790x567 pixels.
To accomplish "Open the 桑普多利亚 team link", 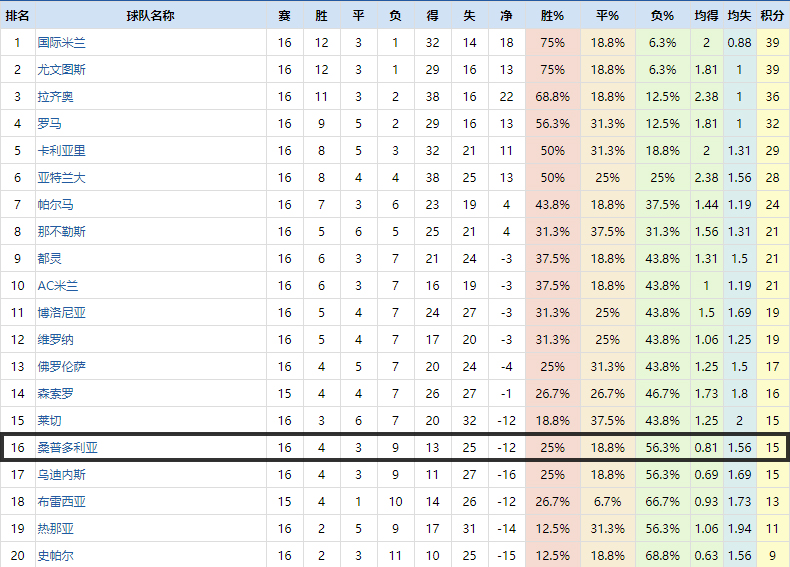I will pyautogui.click(x=67, y=447).
